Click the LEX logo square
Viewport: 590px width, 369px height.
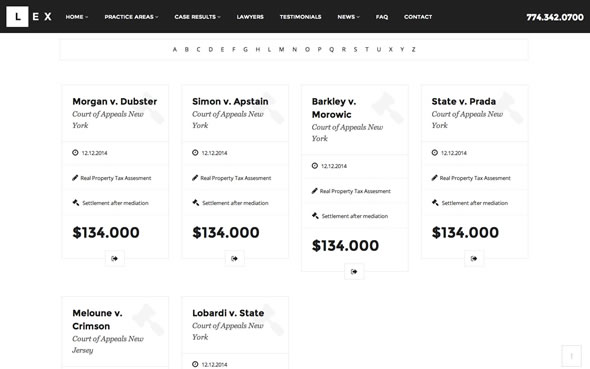click(x=17, y=17)
